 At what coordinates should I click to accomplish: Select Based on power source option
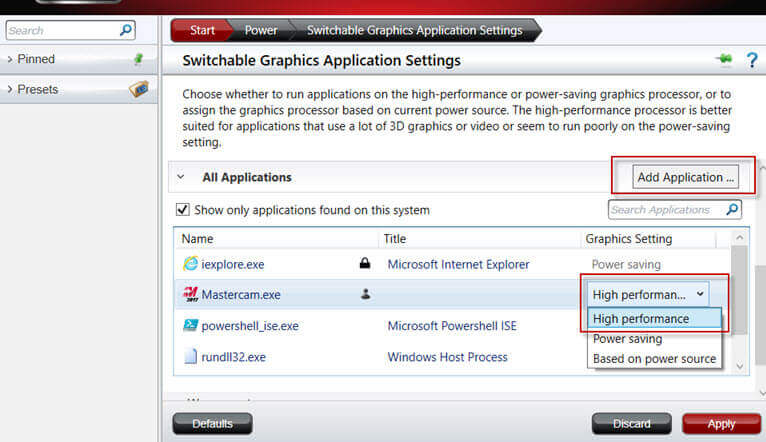coord(654,359)
